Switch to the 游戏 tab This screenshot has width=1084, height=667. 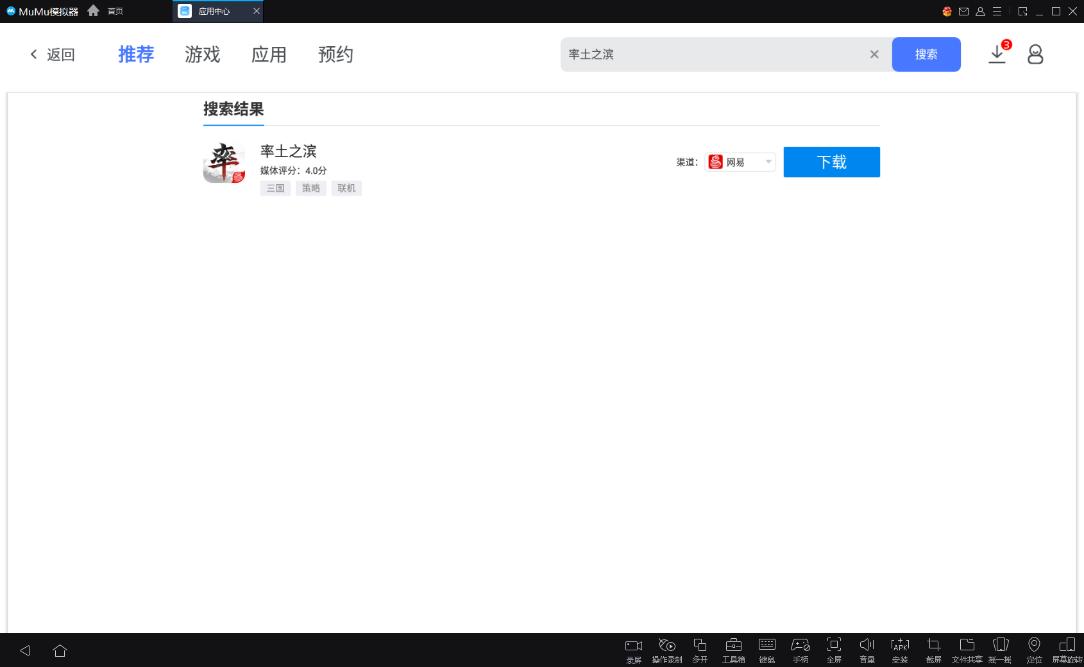(202, 55)
